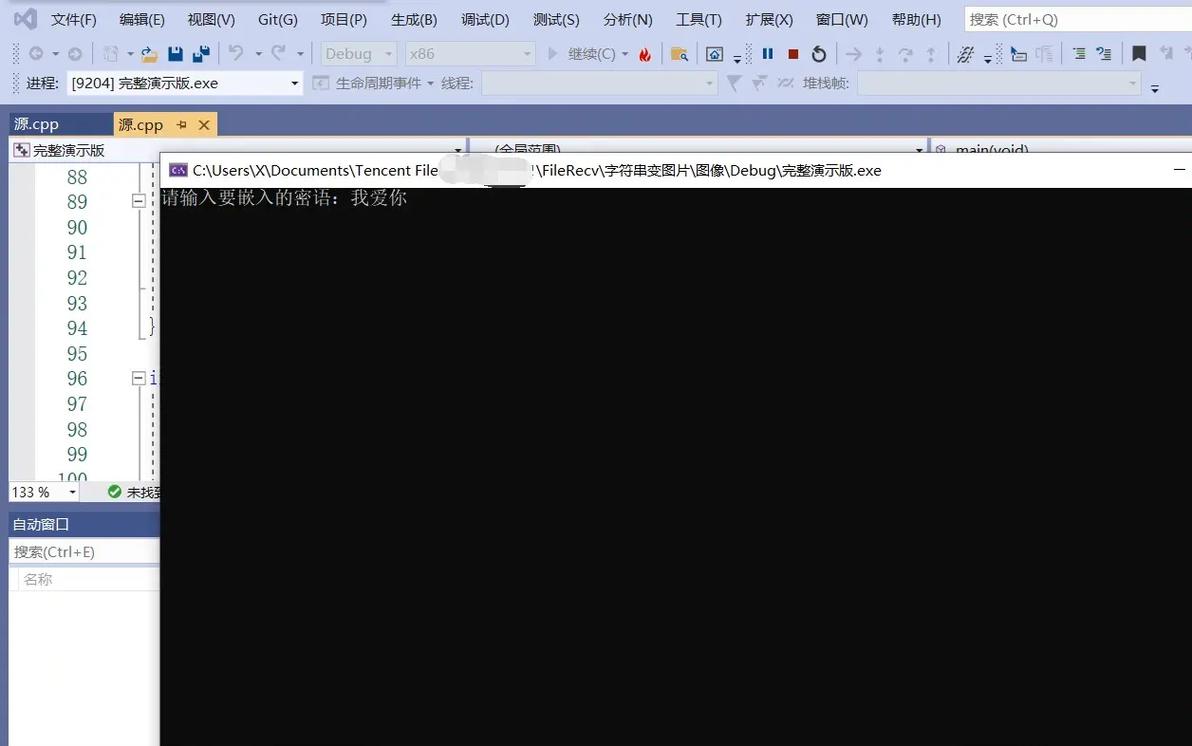The height and width of the screenshot is (746, 1192).
Task: Open the Debug configuration dropdown
Action: point(358,54)
